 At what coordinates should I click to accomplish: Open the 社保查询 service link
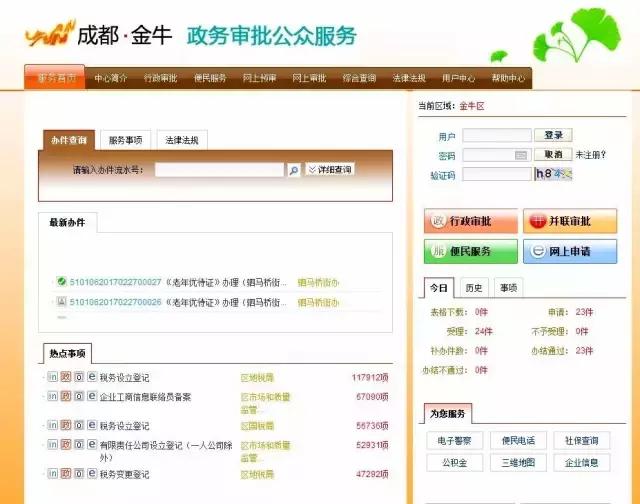[x=582, y=440]
